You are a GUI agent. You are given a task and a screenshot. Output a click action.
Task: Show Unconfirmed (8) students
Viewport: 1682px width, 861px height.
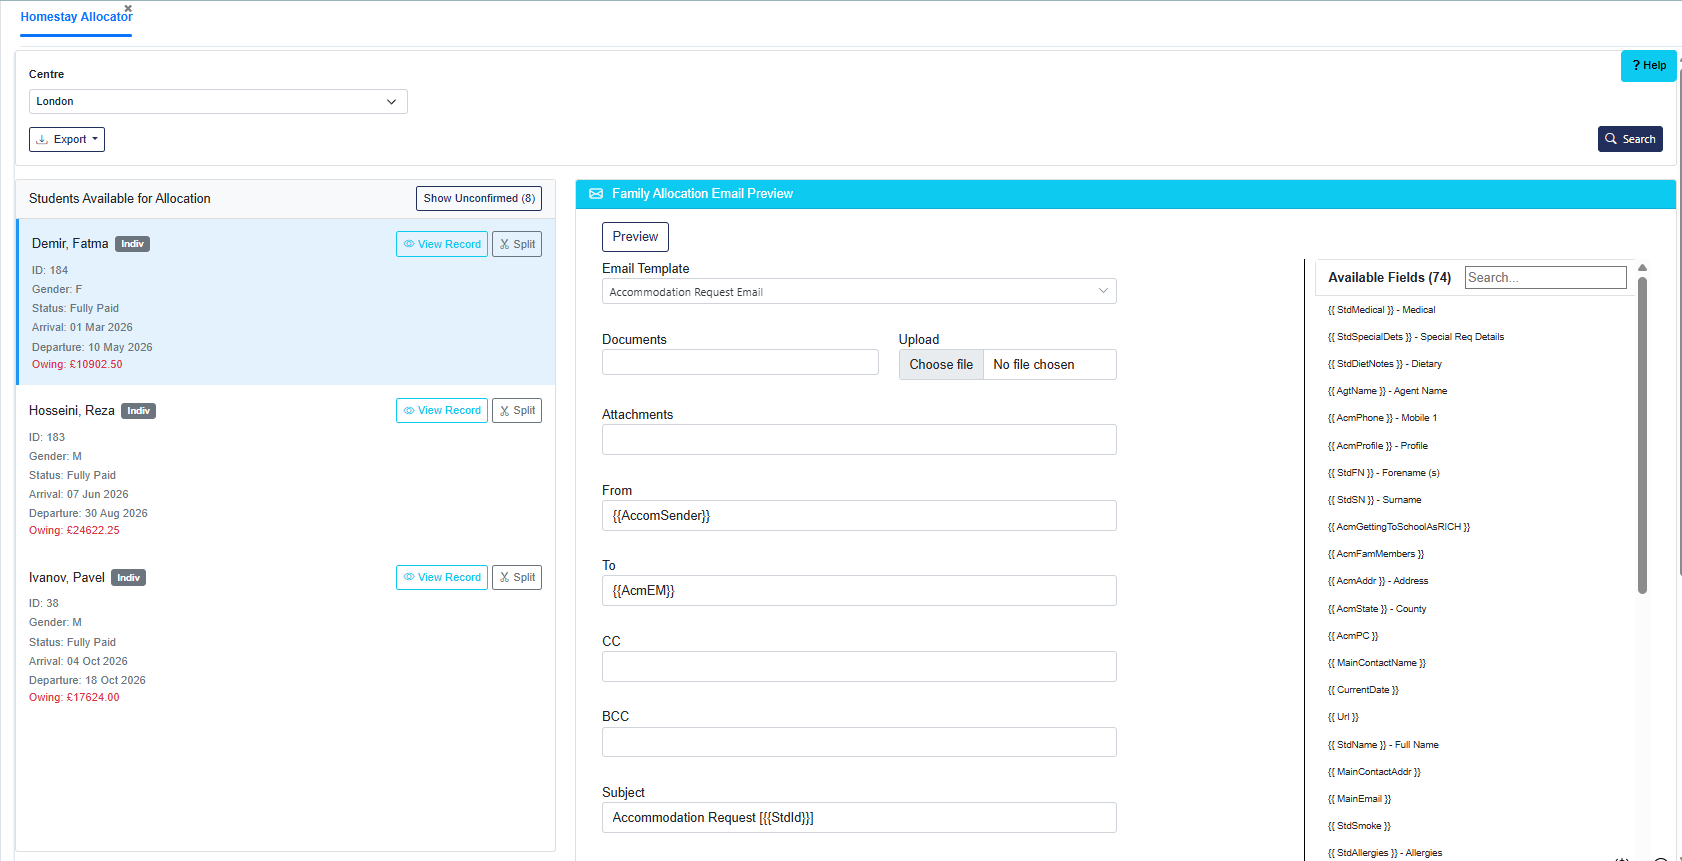pyautogui.click(x=479, y=198)
